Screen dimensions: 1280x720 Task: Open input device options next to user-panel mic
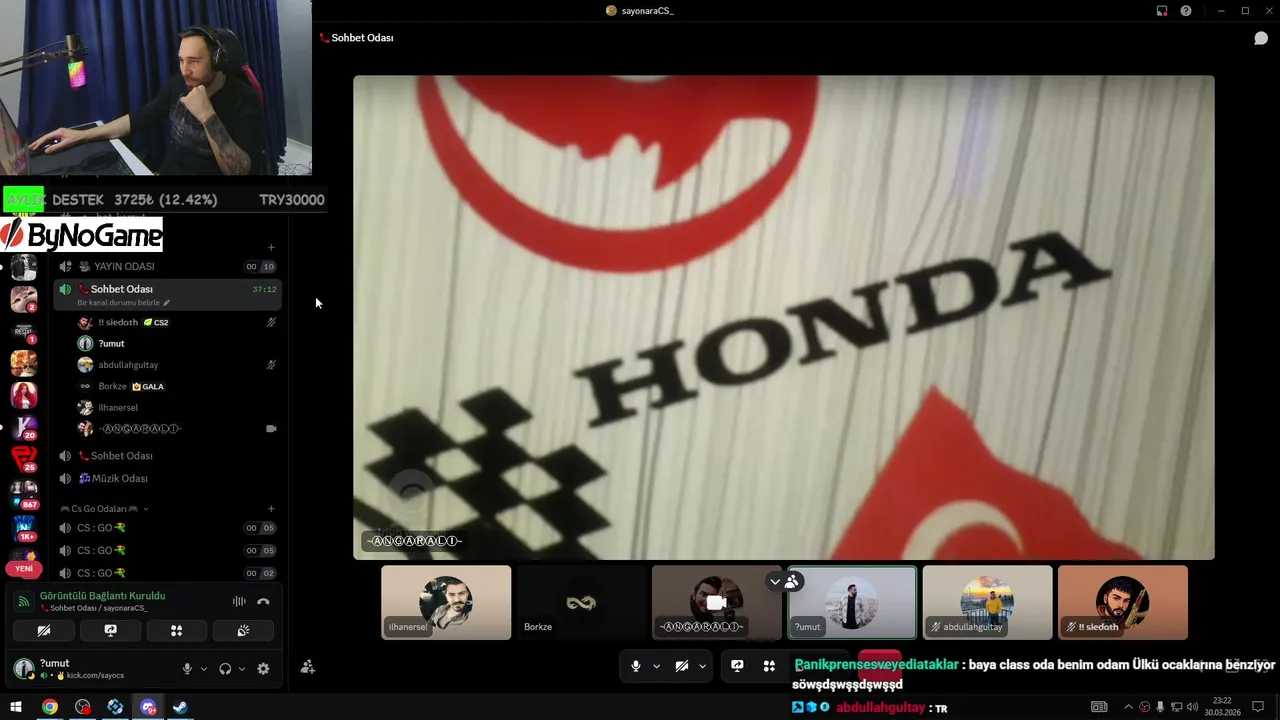(203, 669)
